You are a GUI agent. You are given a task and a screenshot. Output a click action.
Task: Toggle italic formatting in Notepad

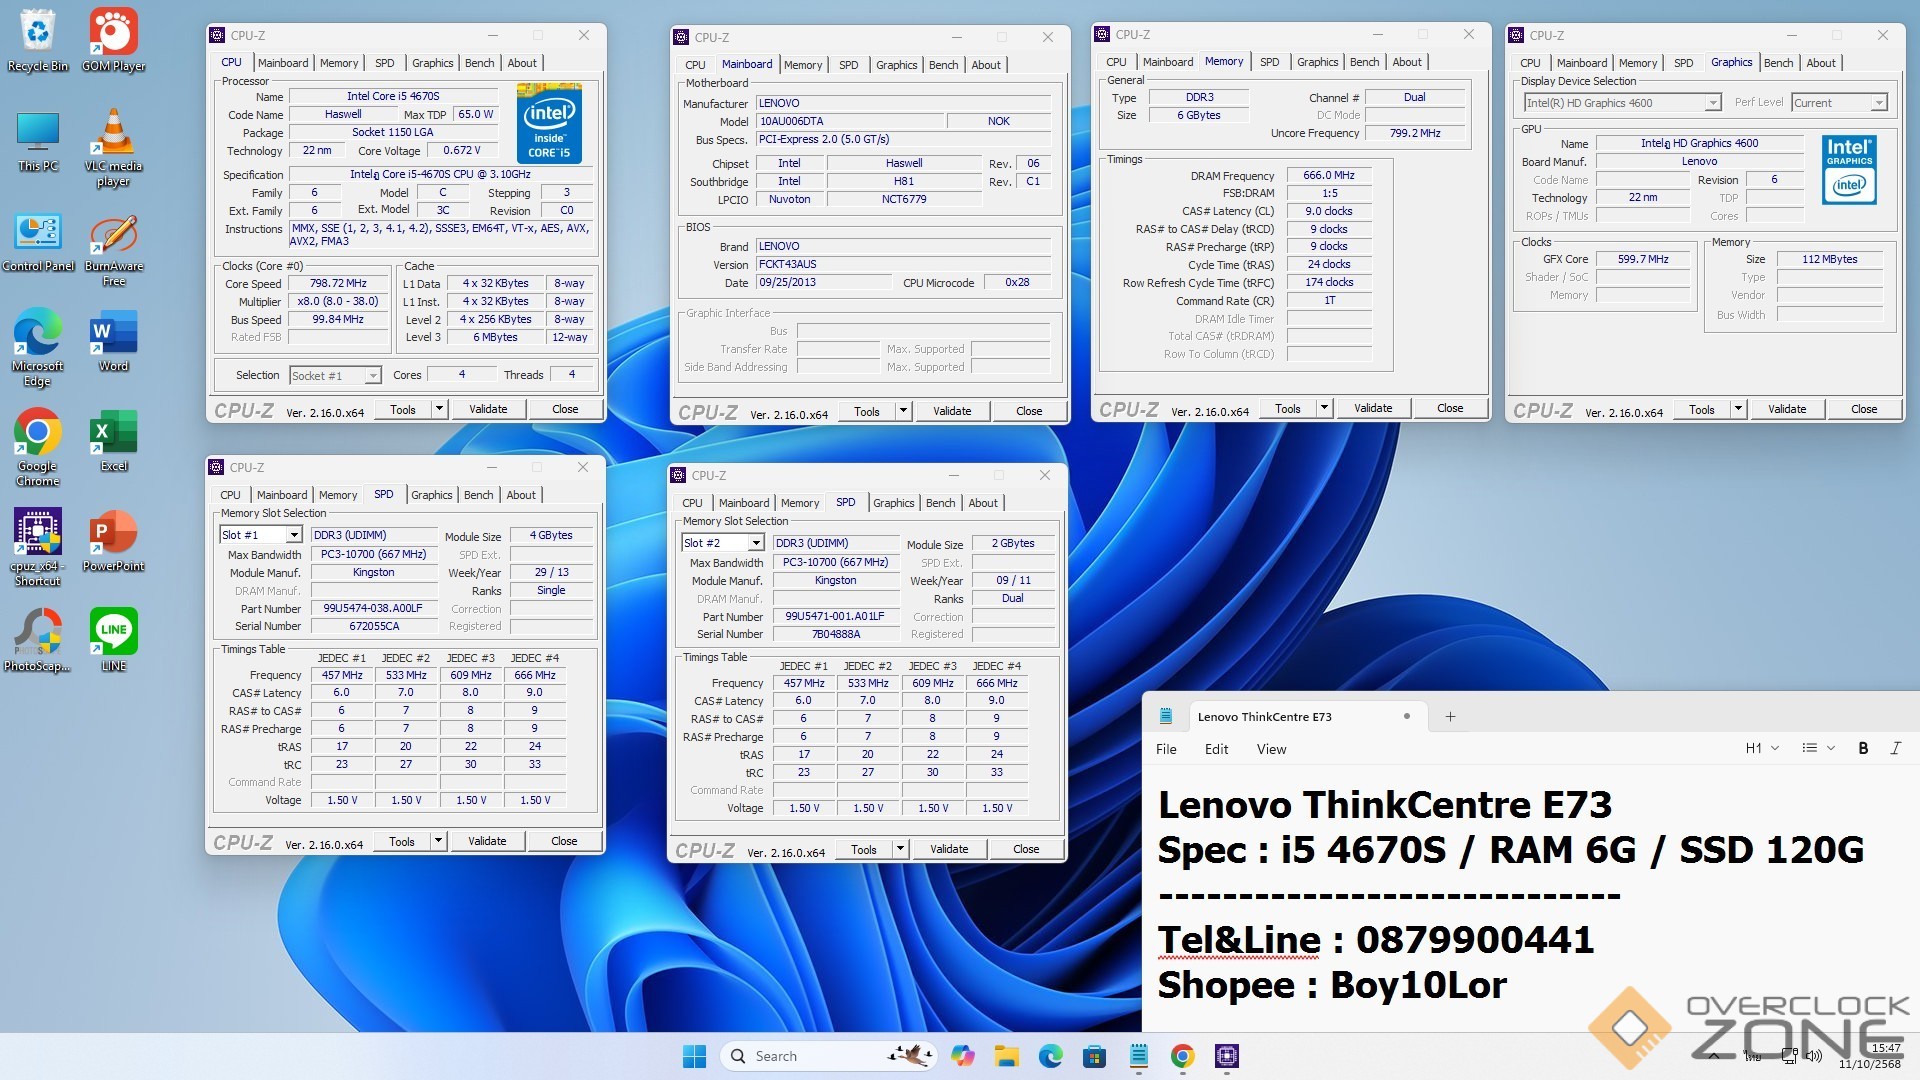(1895, 748)
